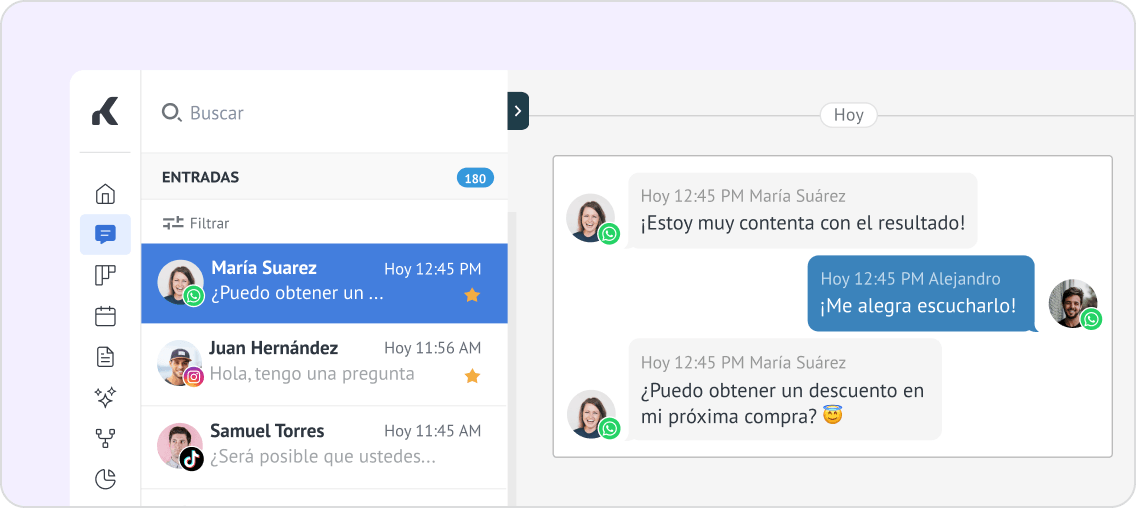
Task: Open the calendar sidebar icon
Action: point(105,316)
